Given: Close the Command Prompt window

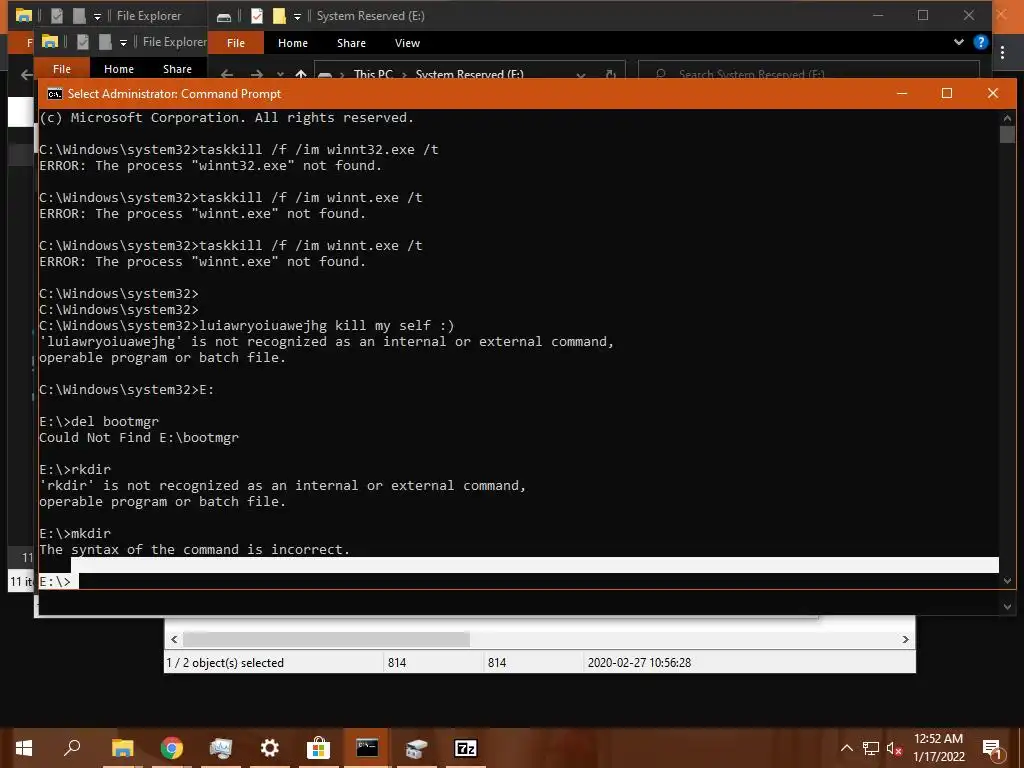Looking at the screenshot, I should tap(993, 93).
